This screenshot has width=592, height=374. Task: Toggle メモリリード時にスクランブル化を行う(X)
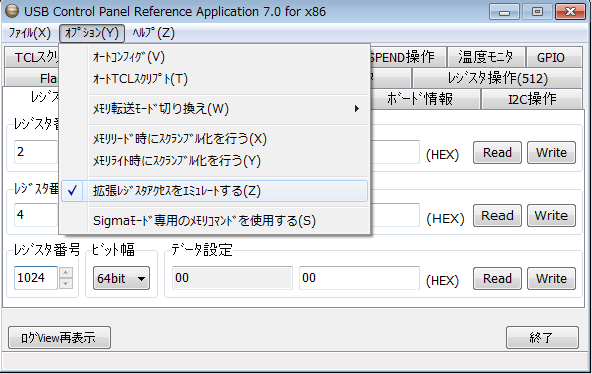pos(214,139)
